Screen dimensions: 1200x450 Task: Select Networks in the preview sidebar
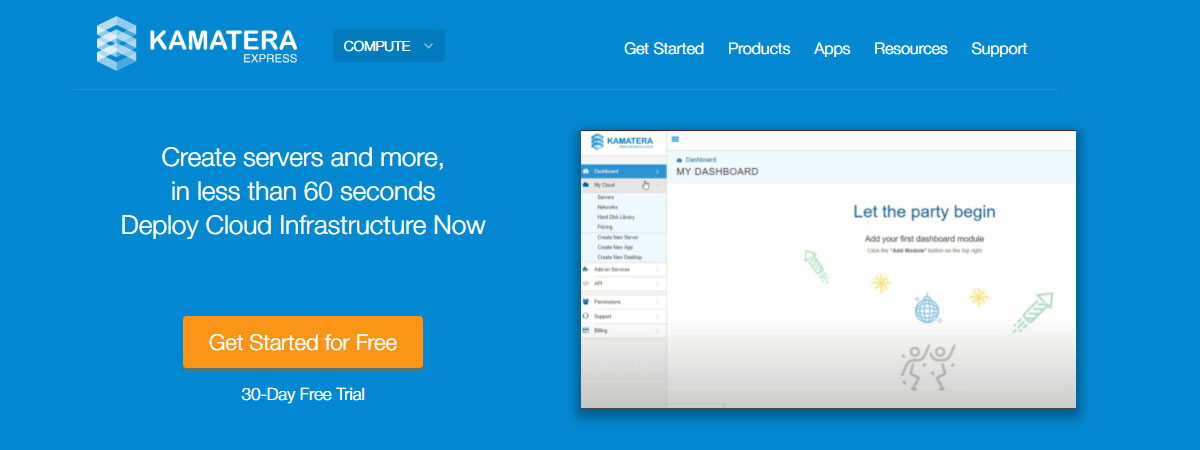607,207
